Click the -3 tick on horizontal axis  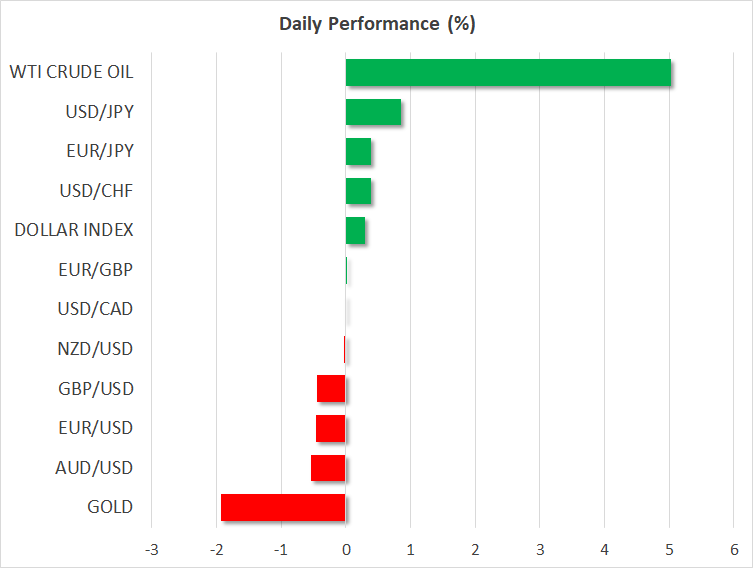(152, 550)
